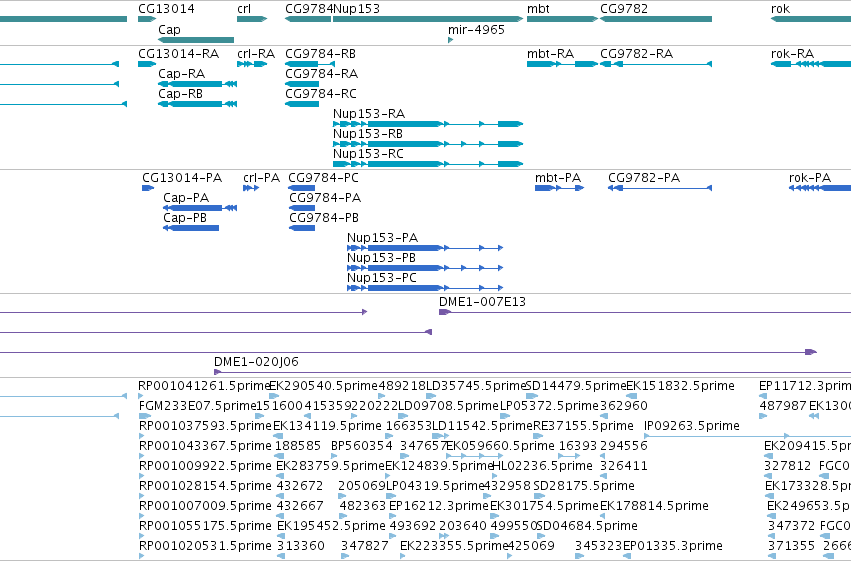Click the crl gene feature

[x=252, y=19]
